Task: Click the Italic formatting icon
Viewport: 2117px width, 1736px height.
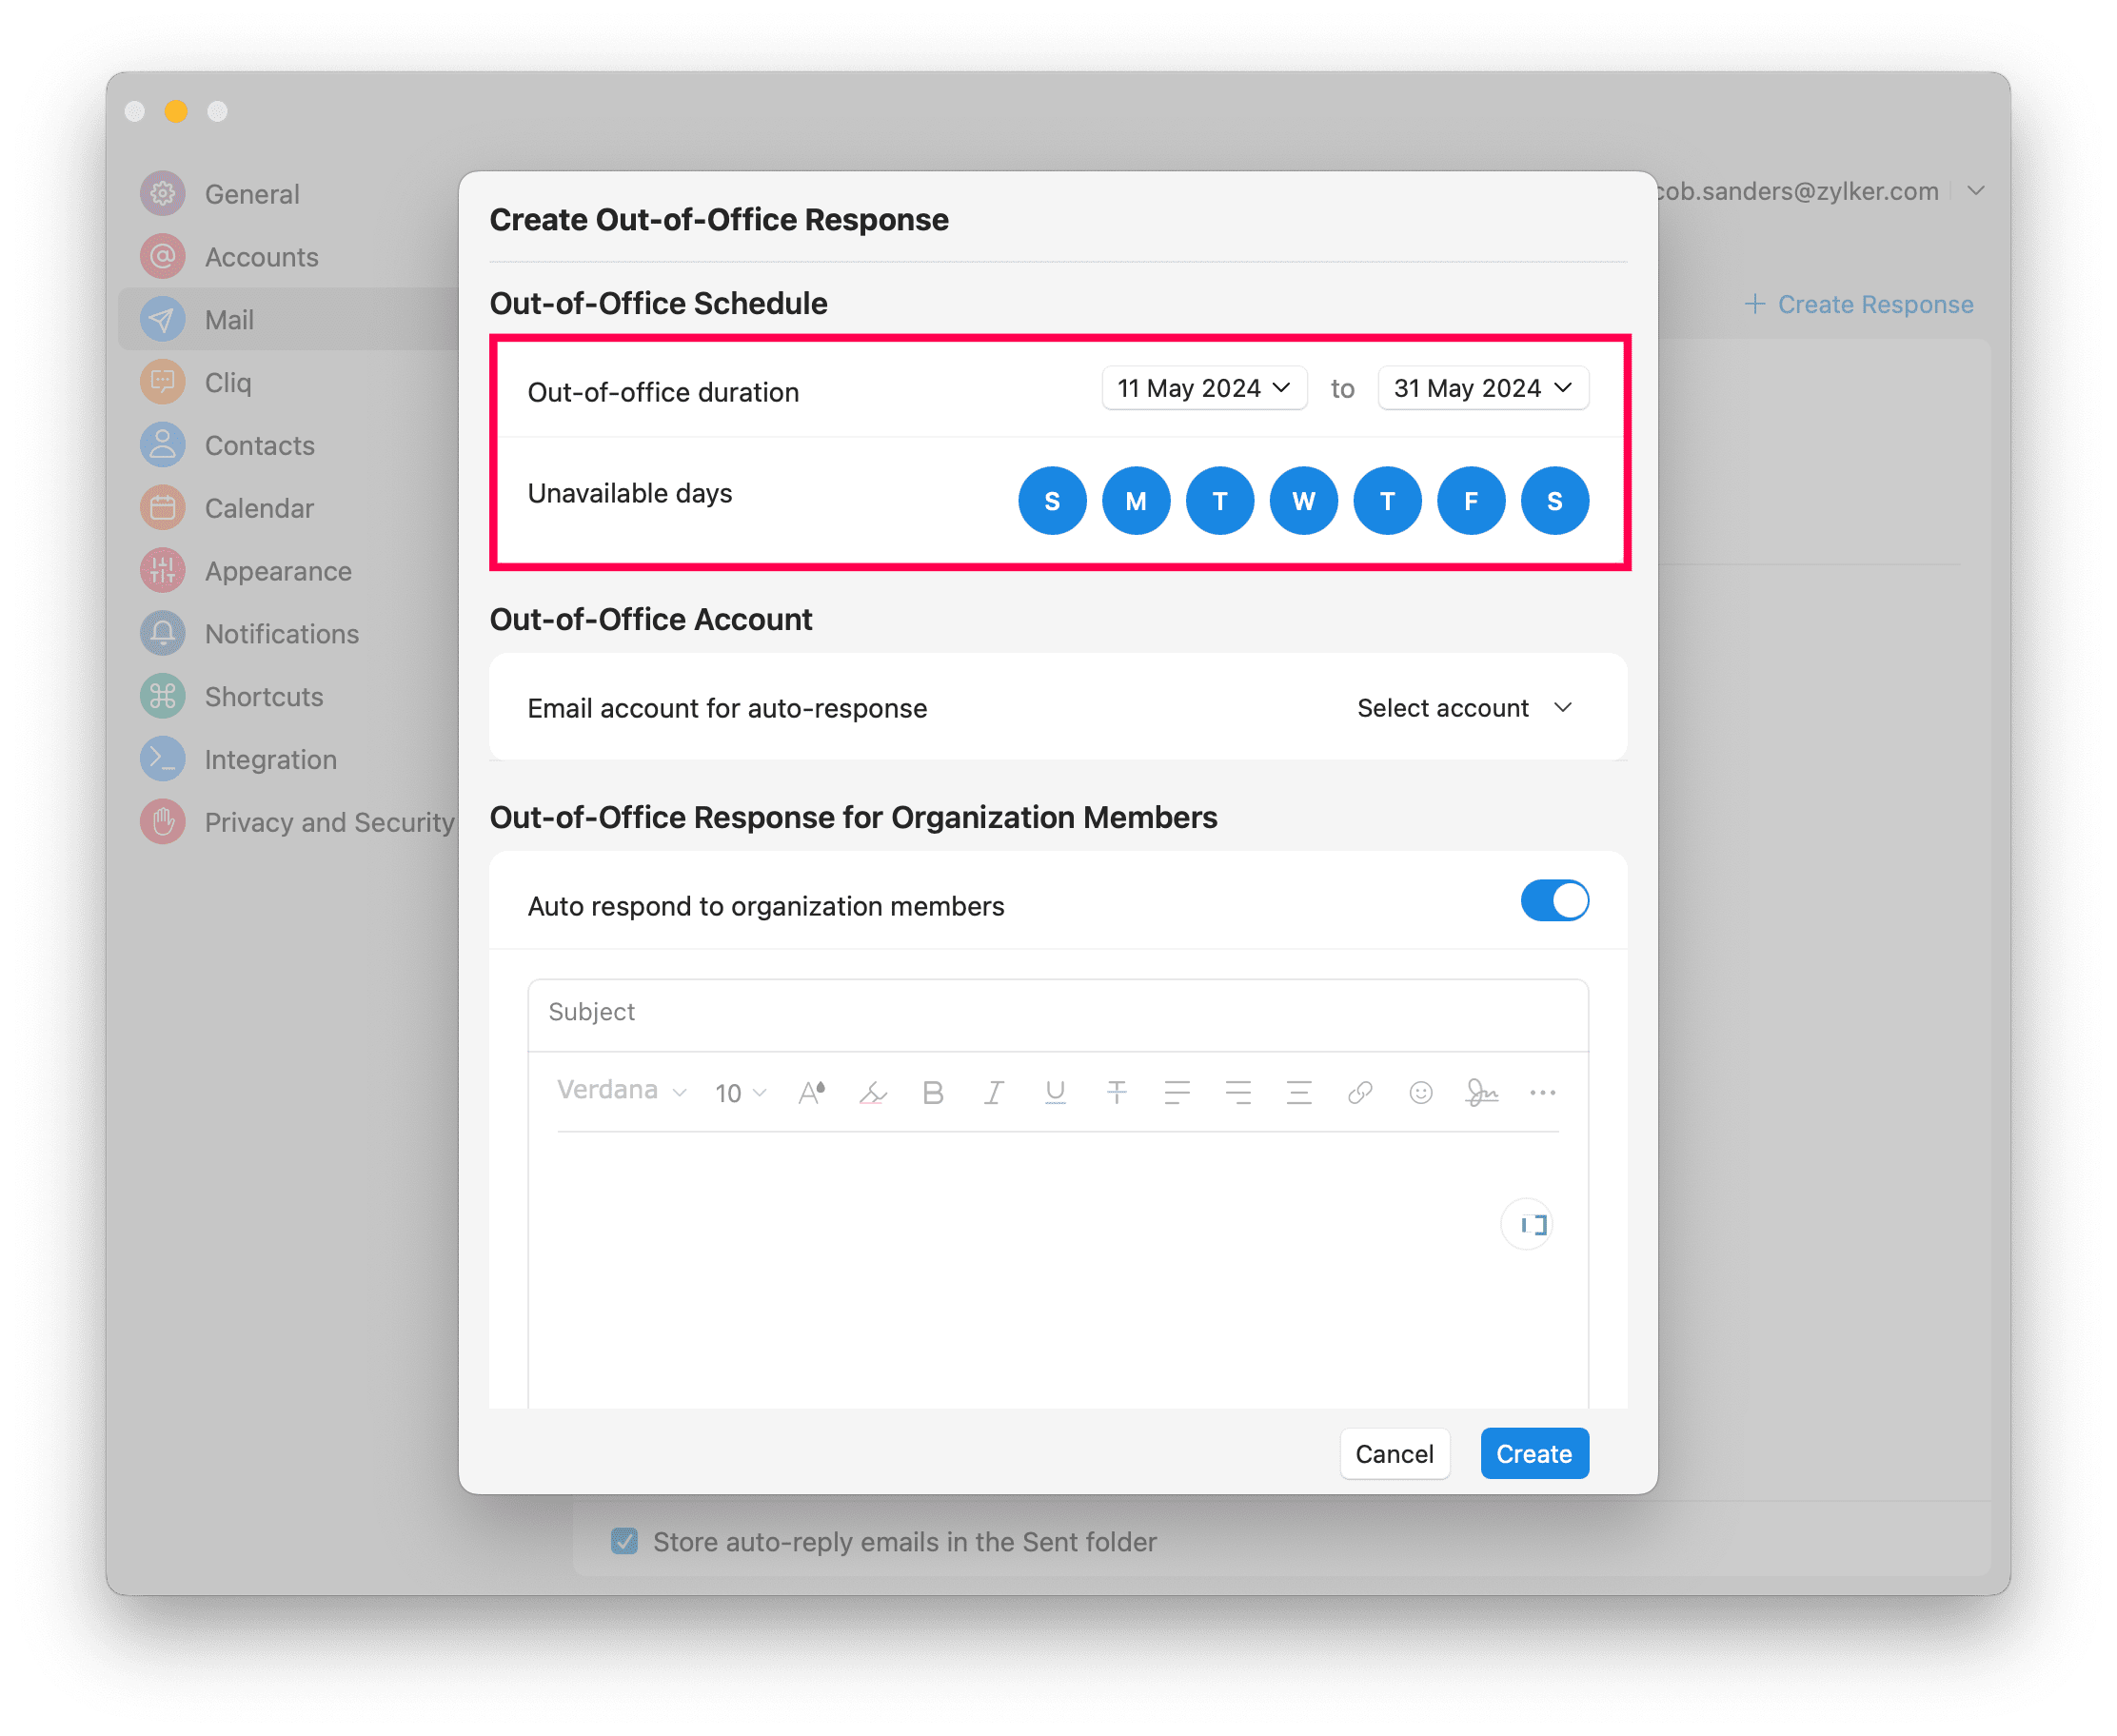Action: click(994, 1093)
